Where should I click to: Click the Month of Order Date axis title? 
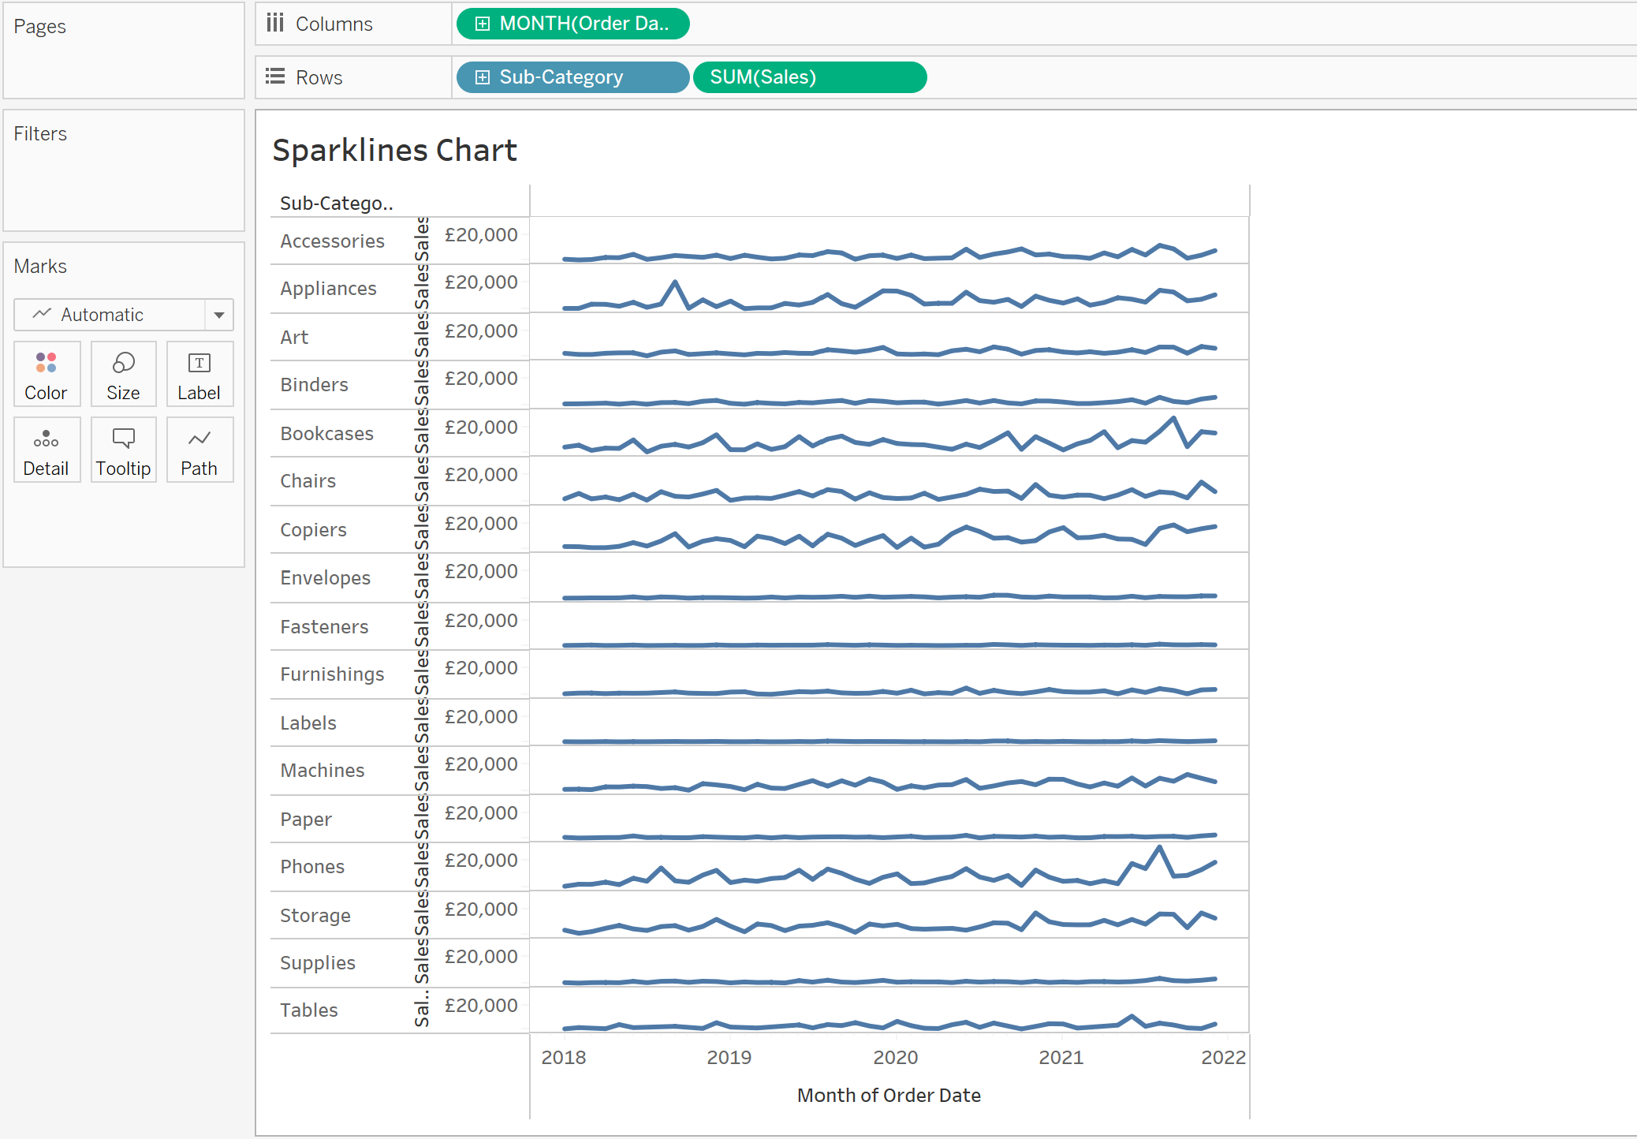click(x=888, y=1095)
